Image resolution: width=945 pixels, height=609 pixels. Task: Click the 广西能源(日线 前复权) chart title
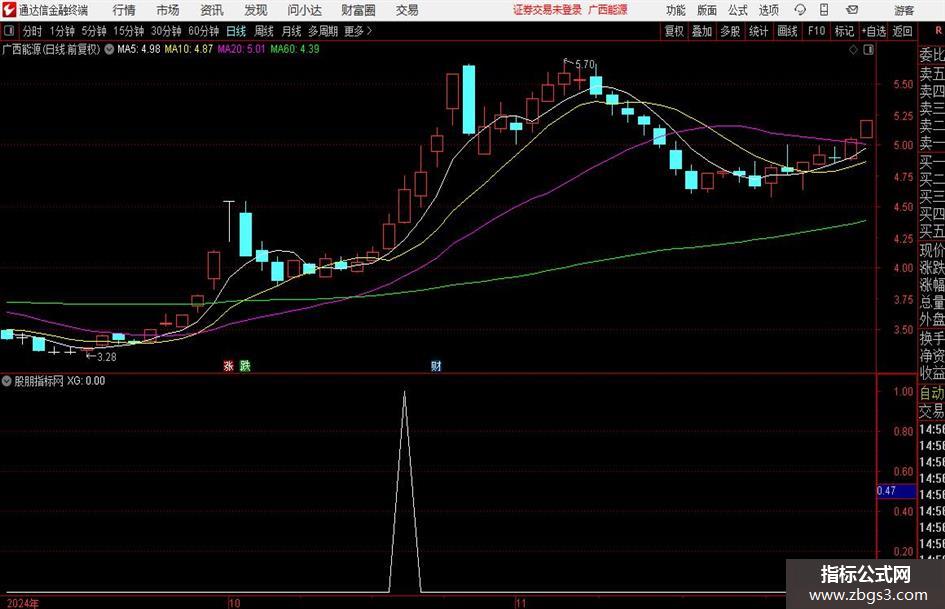[51, 49]
